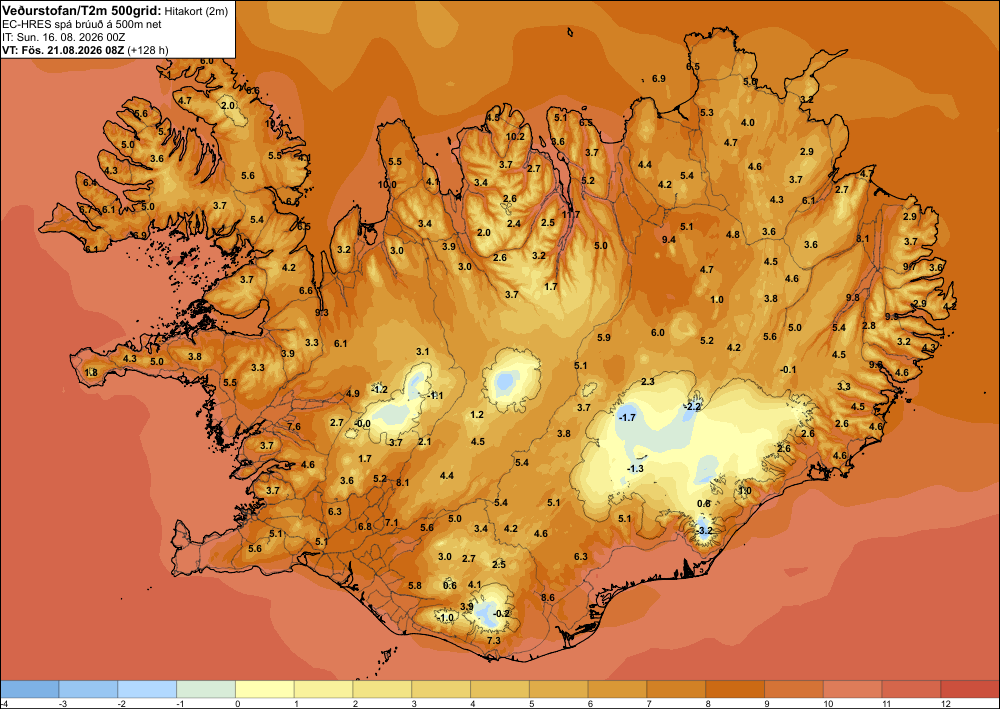
Task: Click the '(+128 h)' forecast offset text
Action: point(148,50)
